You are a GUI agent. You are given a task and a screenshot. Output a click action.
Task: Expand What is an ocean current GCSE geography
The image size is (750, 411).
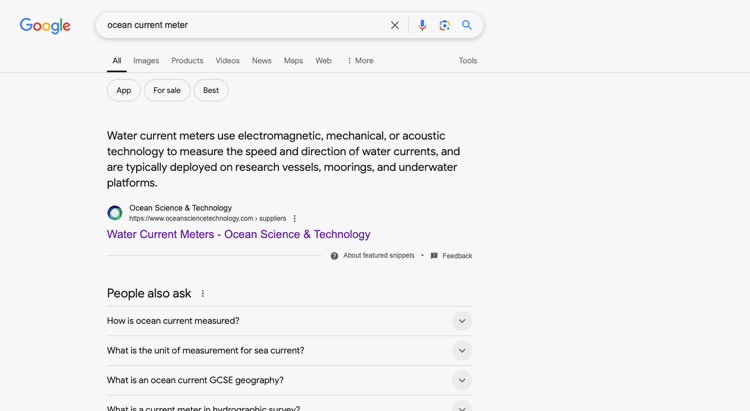289,380
